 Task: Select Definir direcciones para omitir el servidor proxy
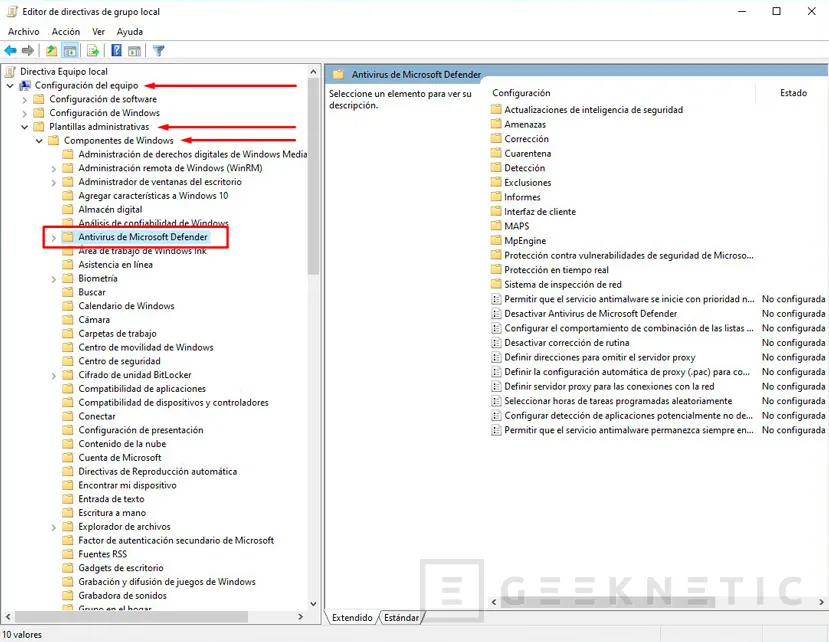pos(600,357)
